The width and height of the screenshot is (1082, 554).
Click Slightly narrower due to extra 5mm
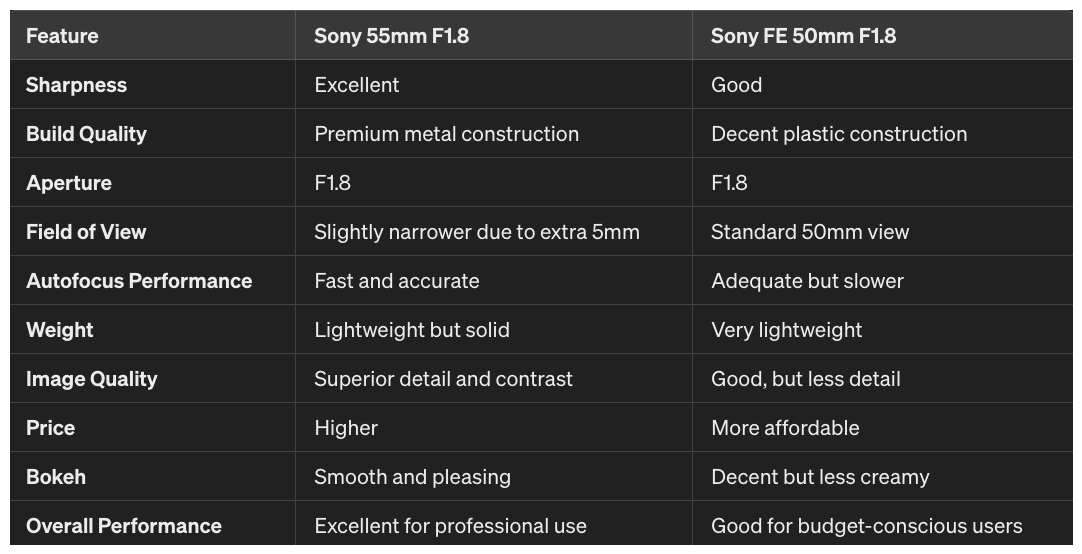(x=477, y=232)
